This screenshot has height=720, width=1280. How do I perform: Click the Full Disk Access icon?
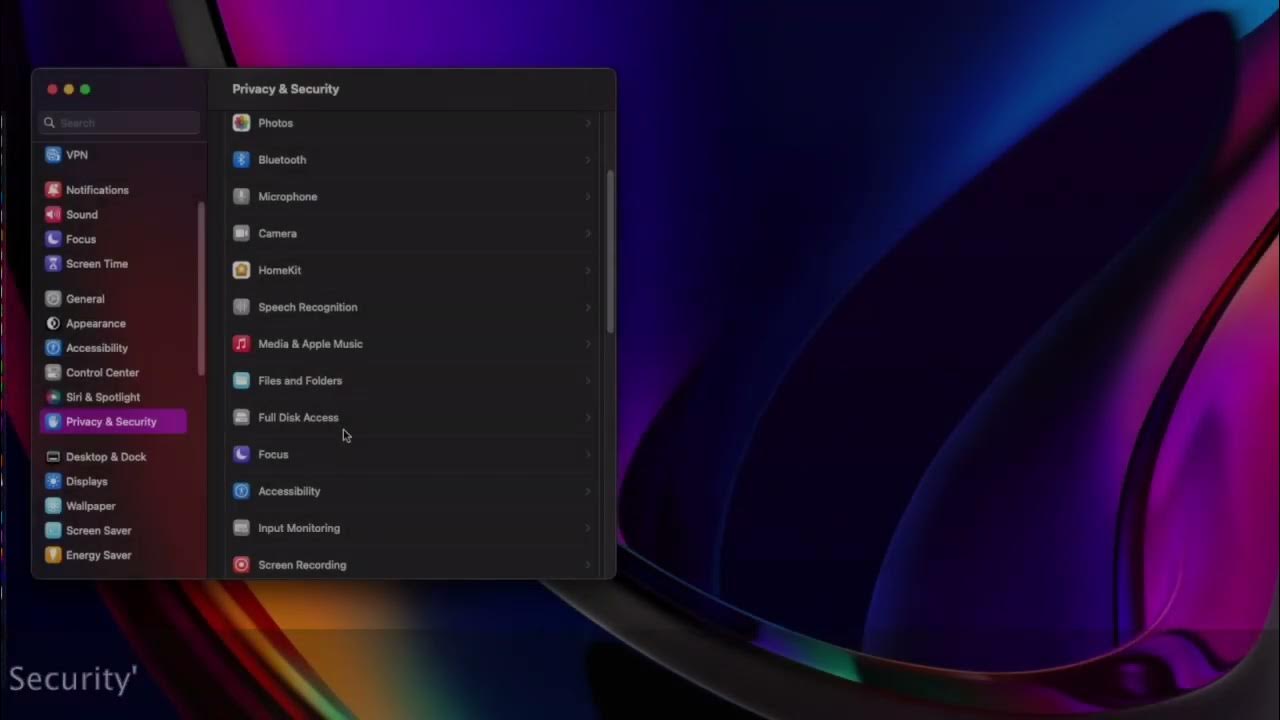pyautogui.click(x=241, y=418)
